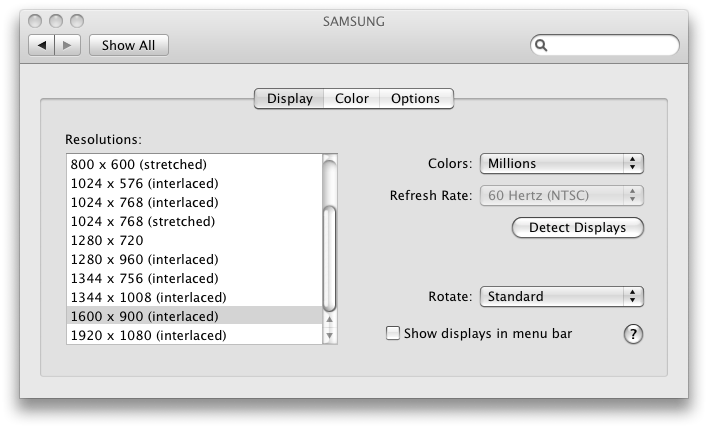Viewport: 708px width, 428px height.
Task: Open the Colors dropdown showing Millions
Action: click(562, 163)
